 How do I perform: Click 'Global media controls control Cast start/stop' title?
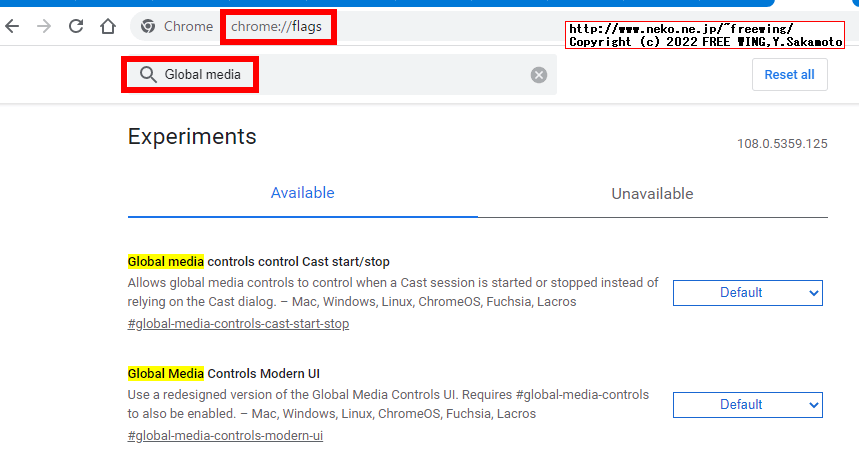coord(259,262)
